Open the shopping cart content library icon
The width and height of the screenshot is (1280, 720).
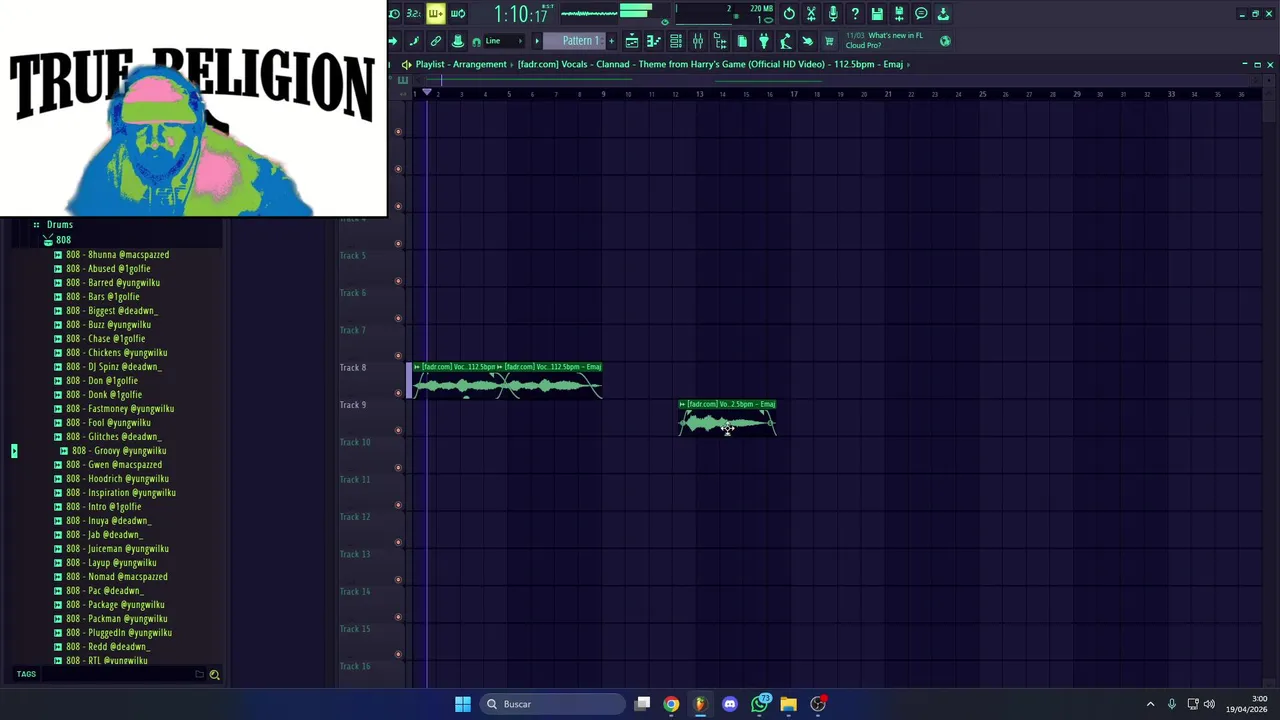coord(829,41)
